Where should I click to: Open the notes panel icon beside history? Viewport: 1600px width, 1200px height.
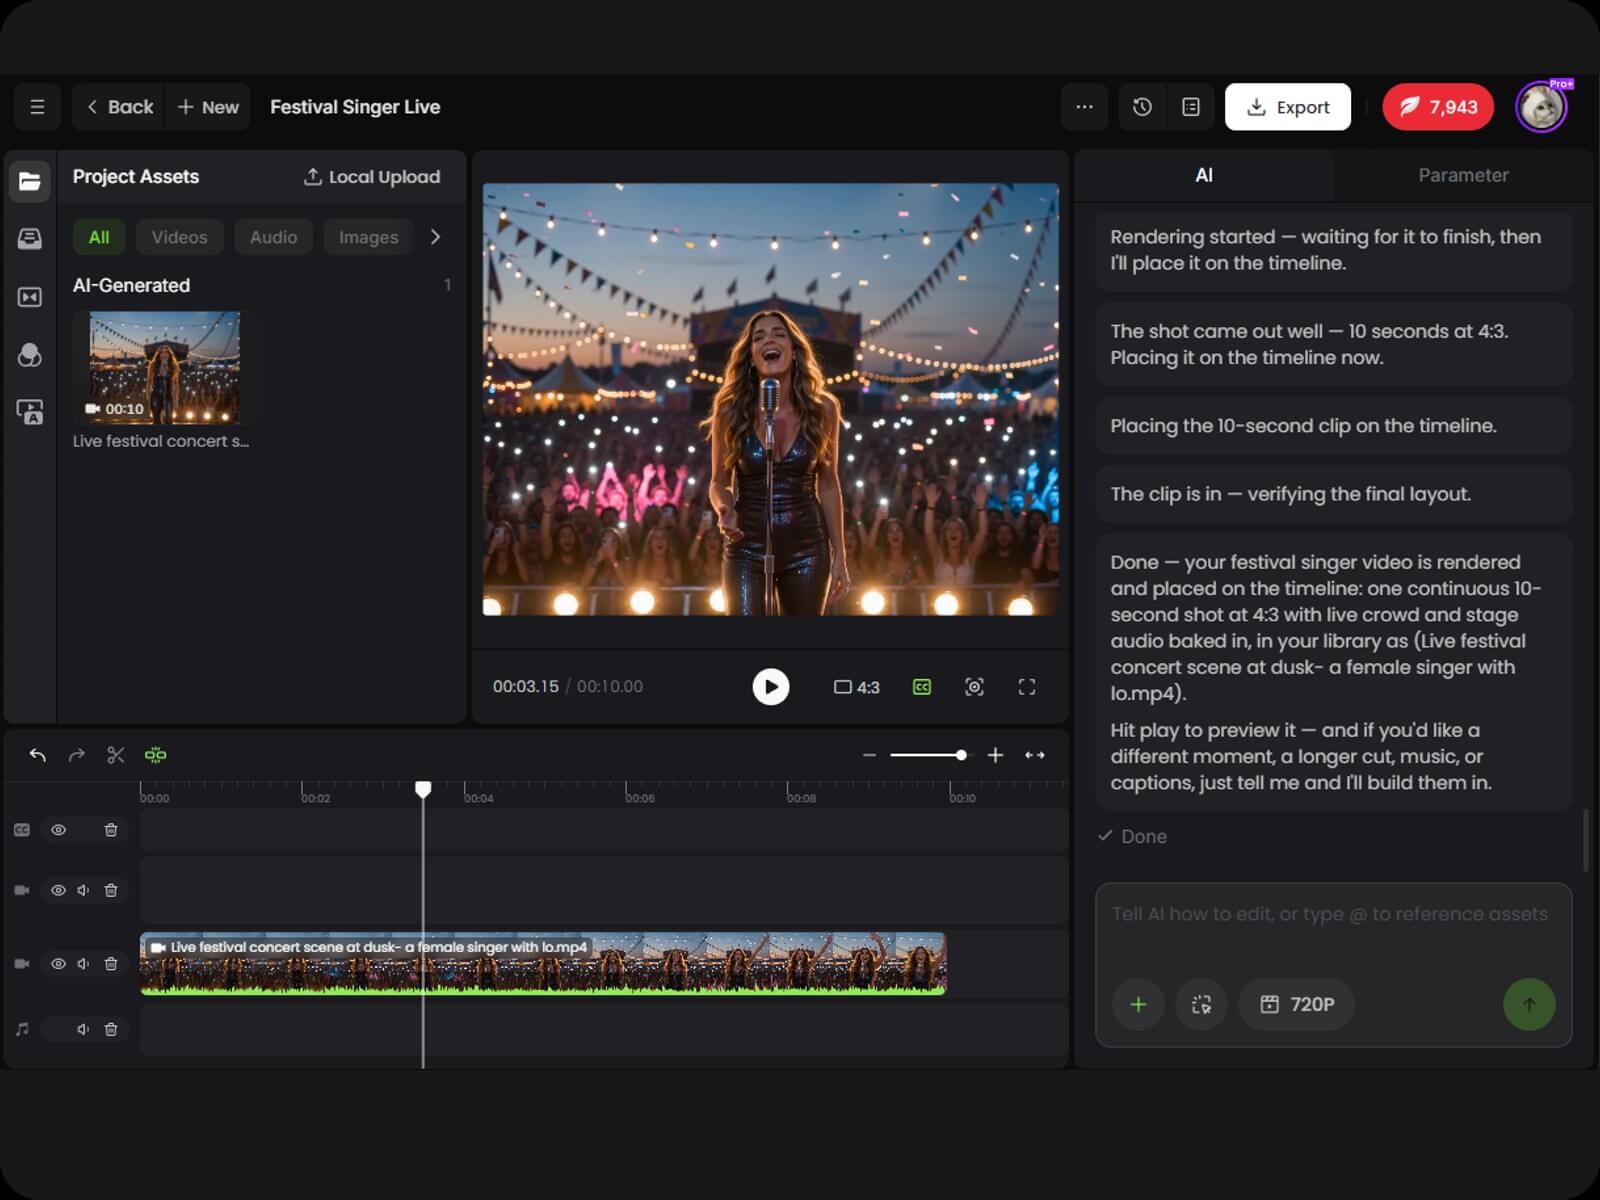1190,107
